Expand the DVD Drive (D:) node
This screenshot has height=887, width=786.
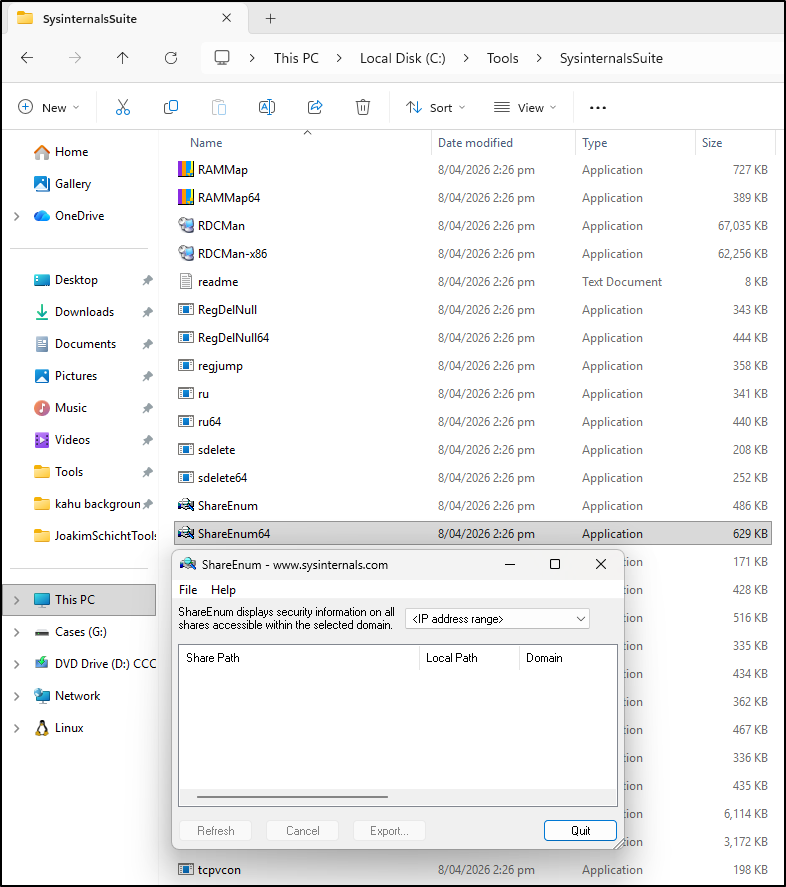16,664
